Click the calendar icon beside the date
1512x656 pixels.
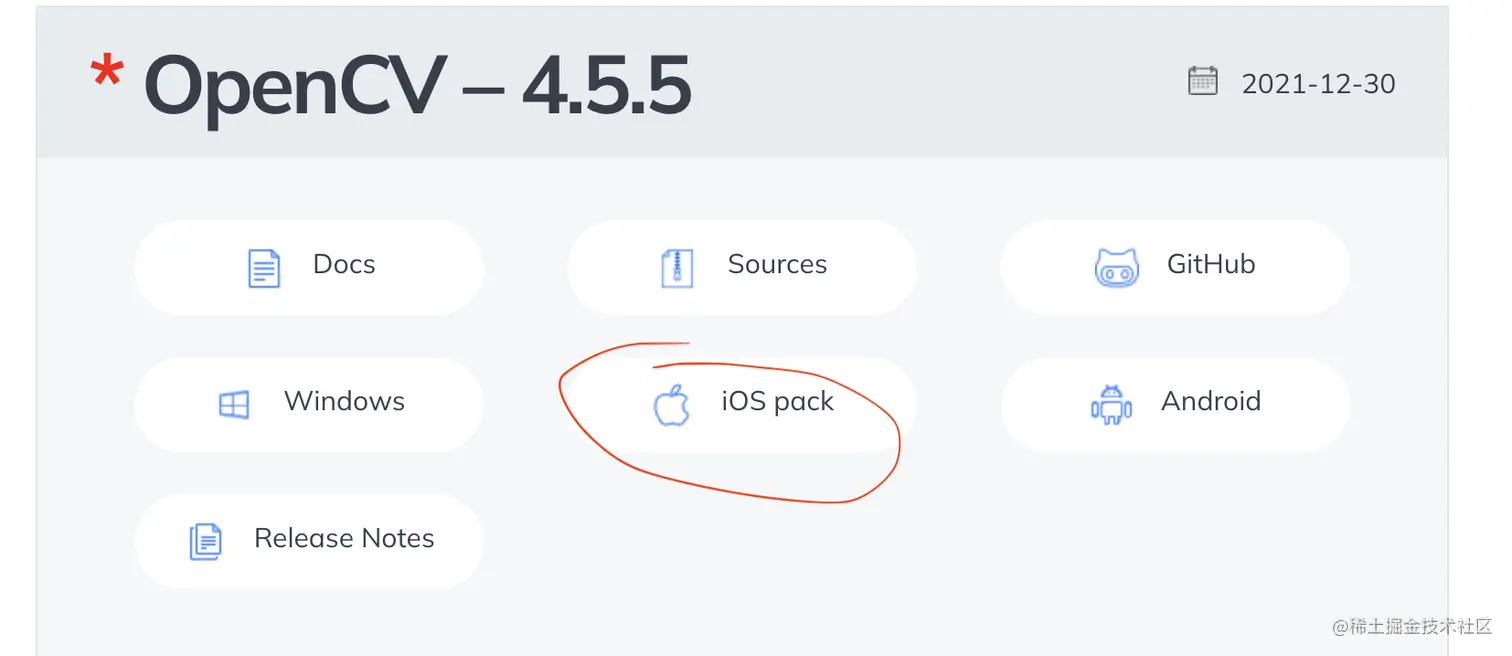[x=1203, y=81]
